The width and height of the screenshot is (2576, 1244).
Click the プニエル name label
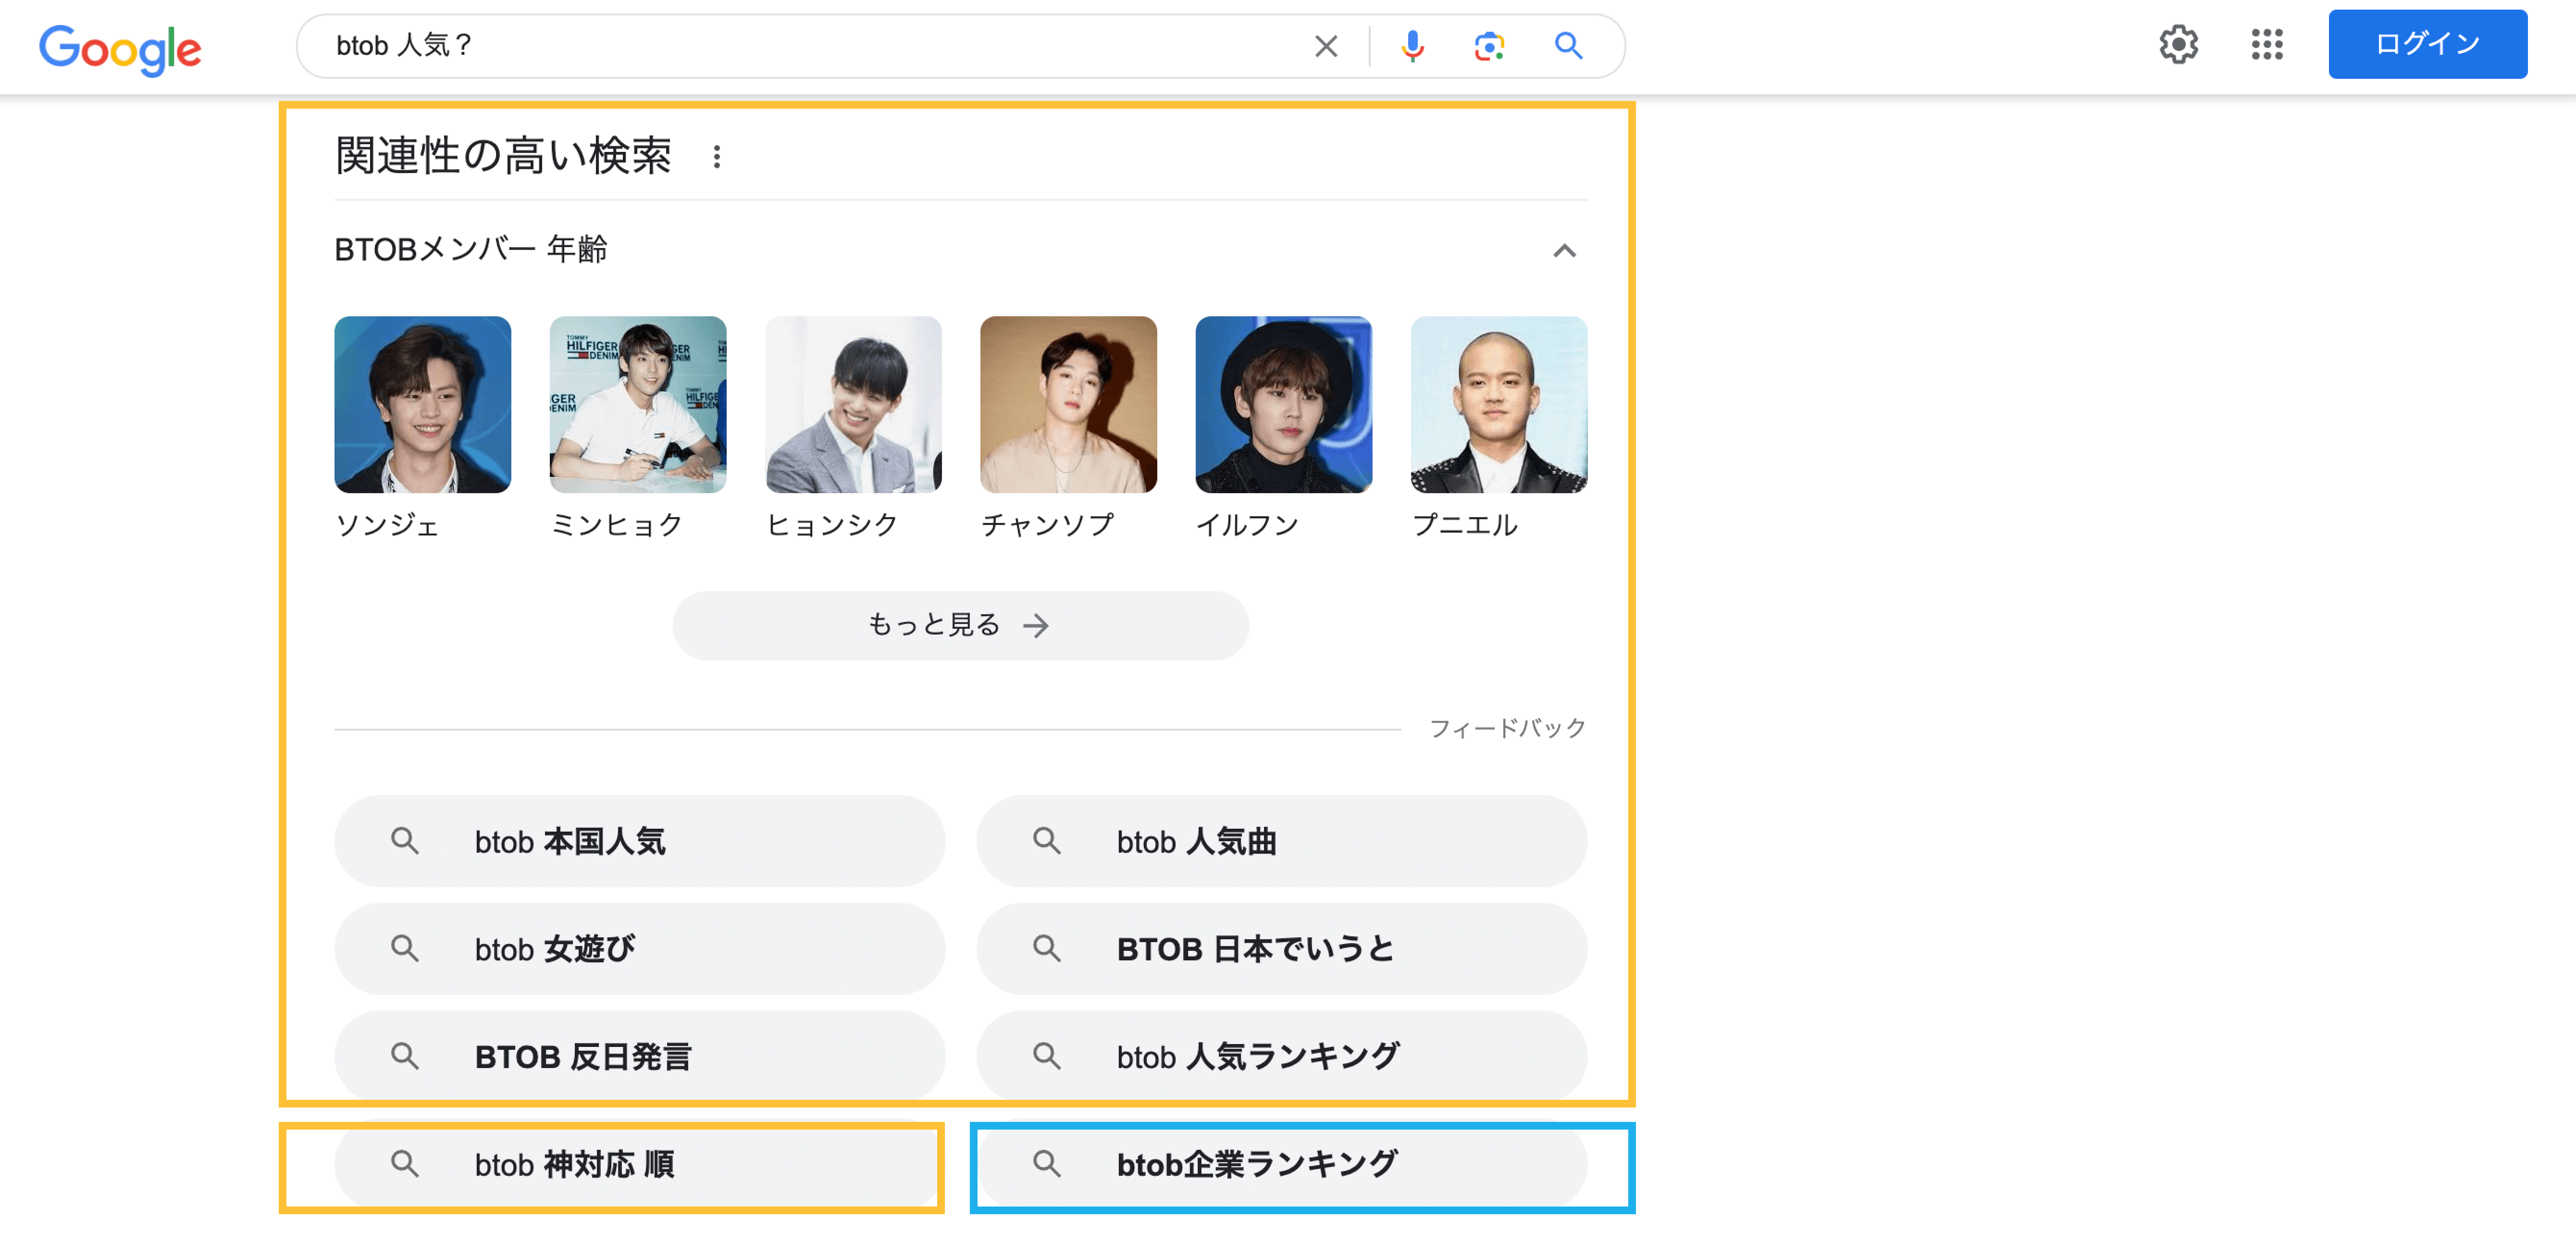[1464, 525]
